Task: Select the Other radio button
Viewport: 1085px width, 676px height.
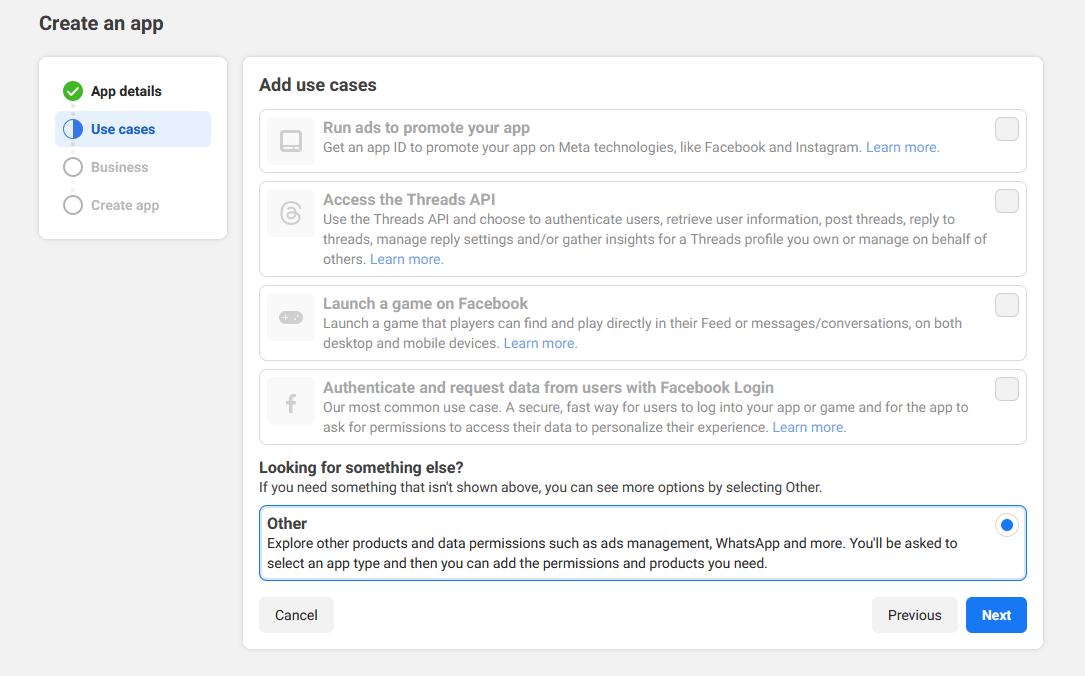Action: point(1007,525)
